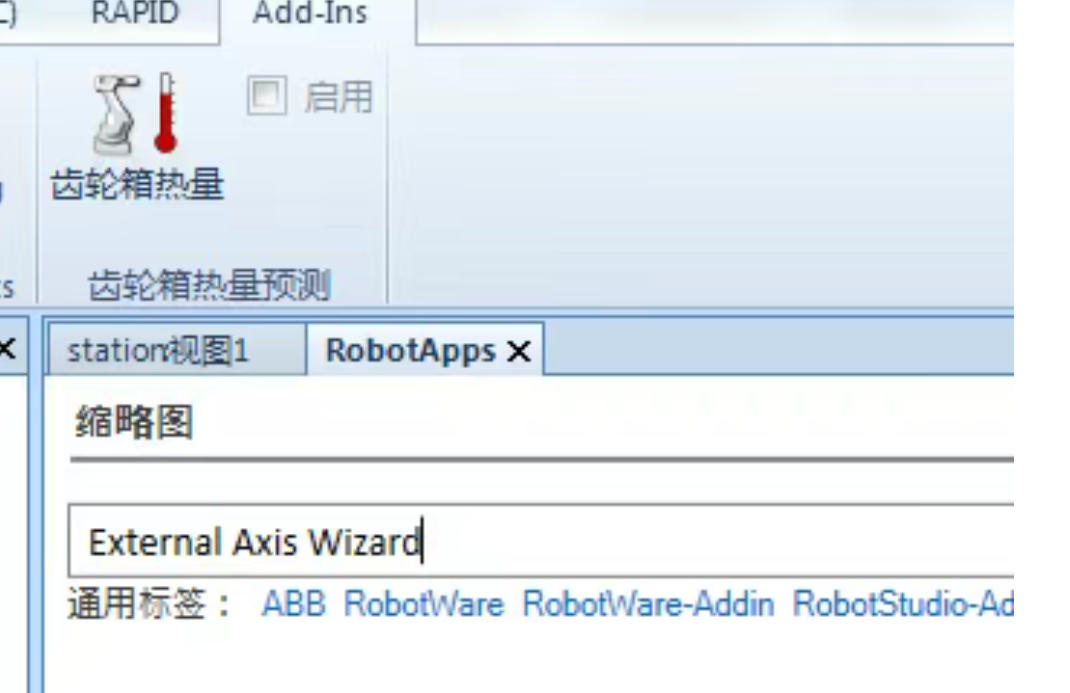Select the RobotWare-Addin tag link
This screenshot has height=693, width=1070.
click(x=648, y=604)
